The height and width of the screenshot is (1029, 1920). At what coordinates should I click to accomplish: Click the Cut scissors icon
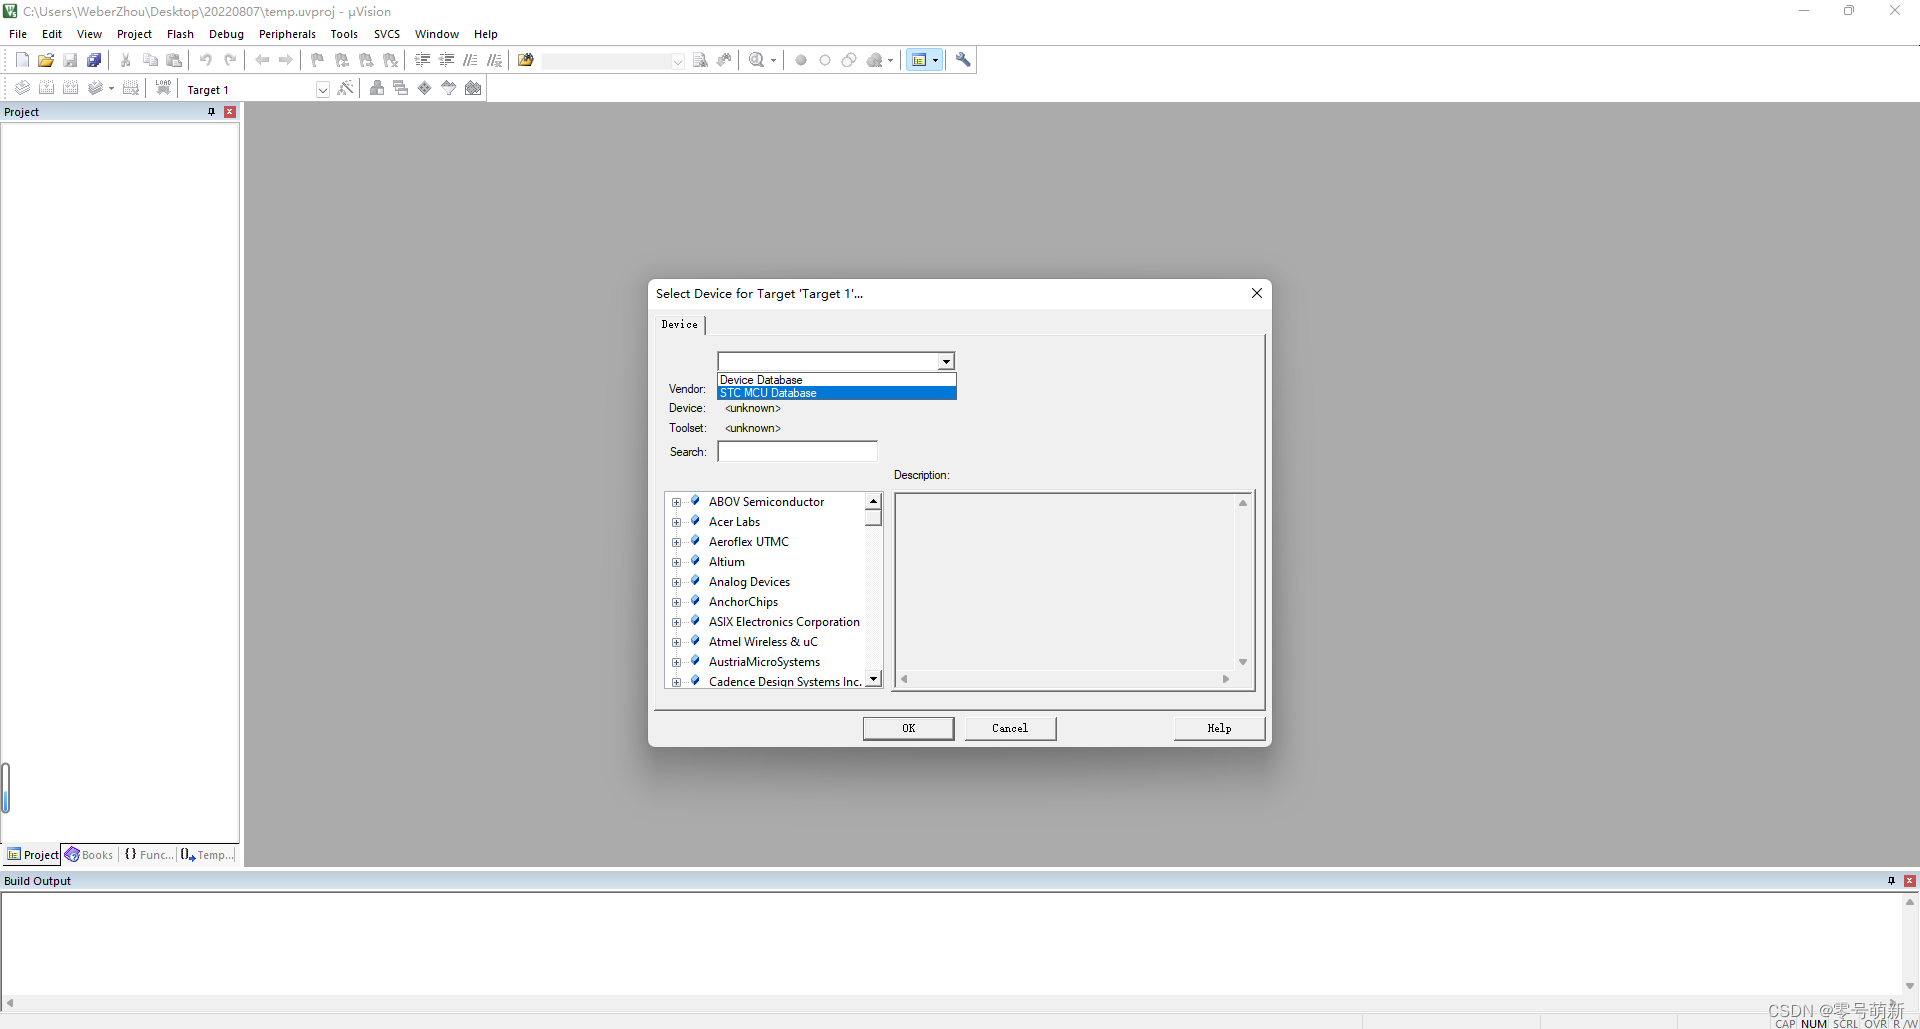126,60
